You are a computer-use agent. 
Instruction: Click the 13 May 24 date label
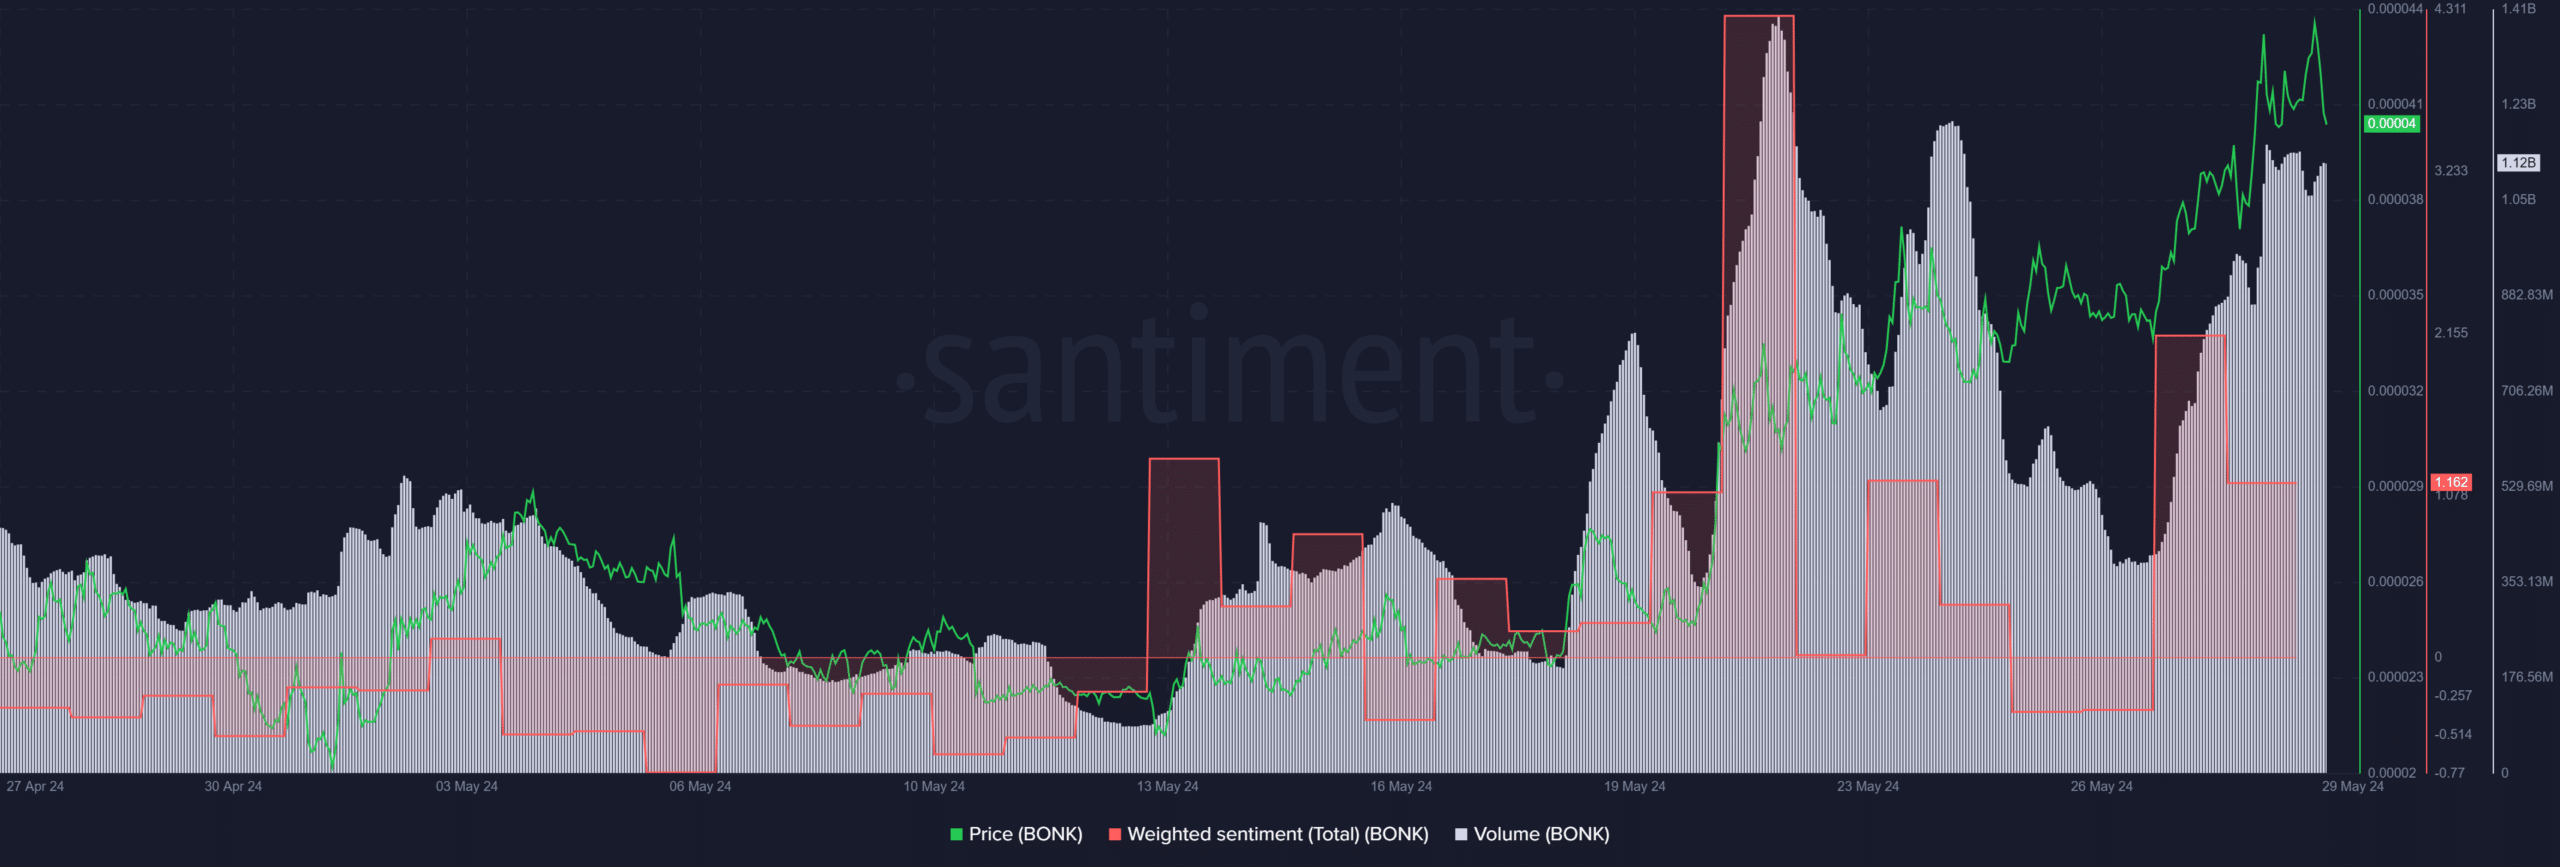(1168, 786)
